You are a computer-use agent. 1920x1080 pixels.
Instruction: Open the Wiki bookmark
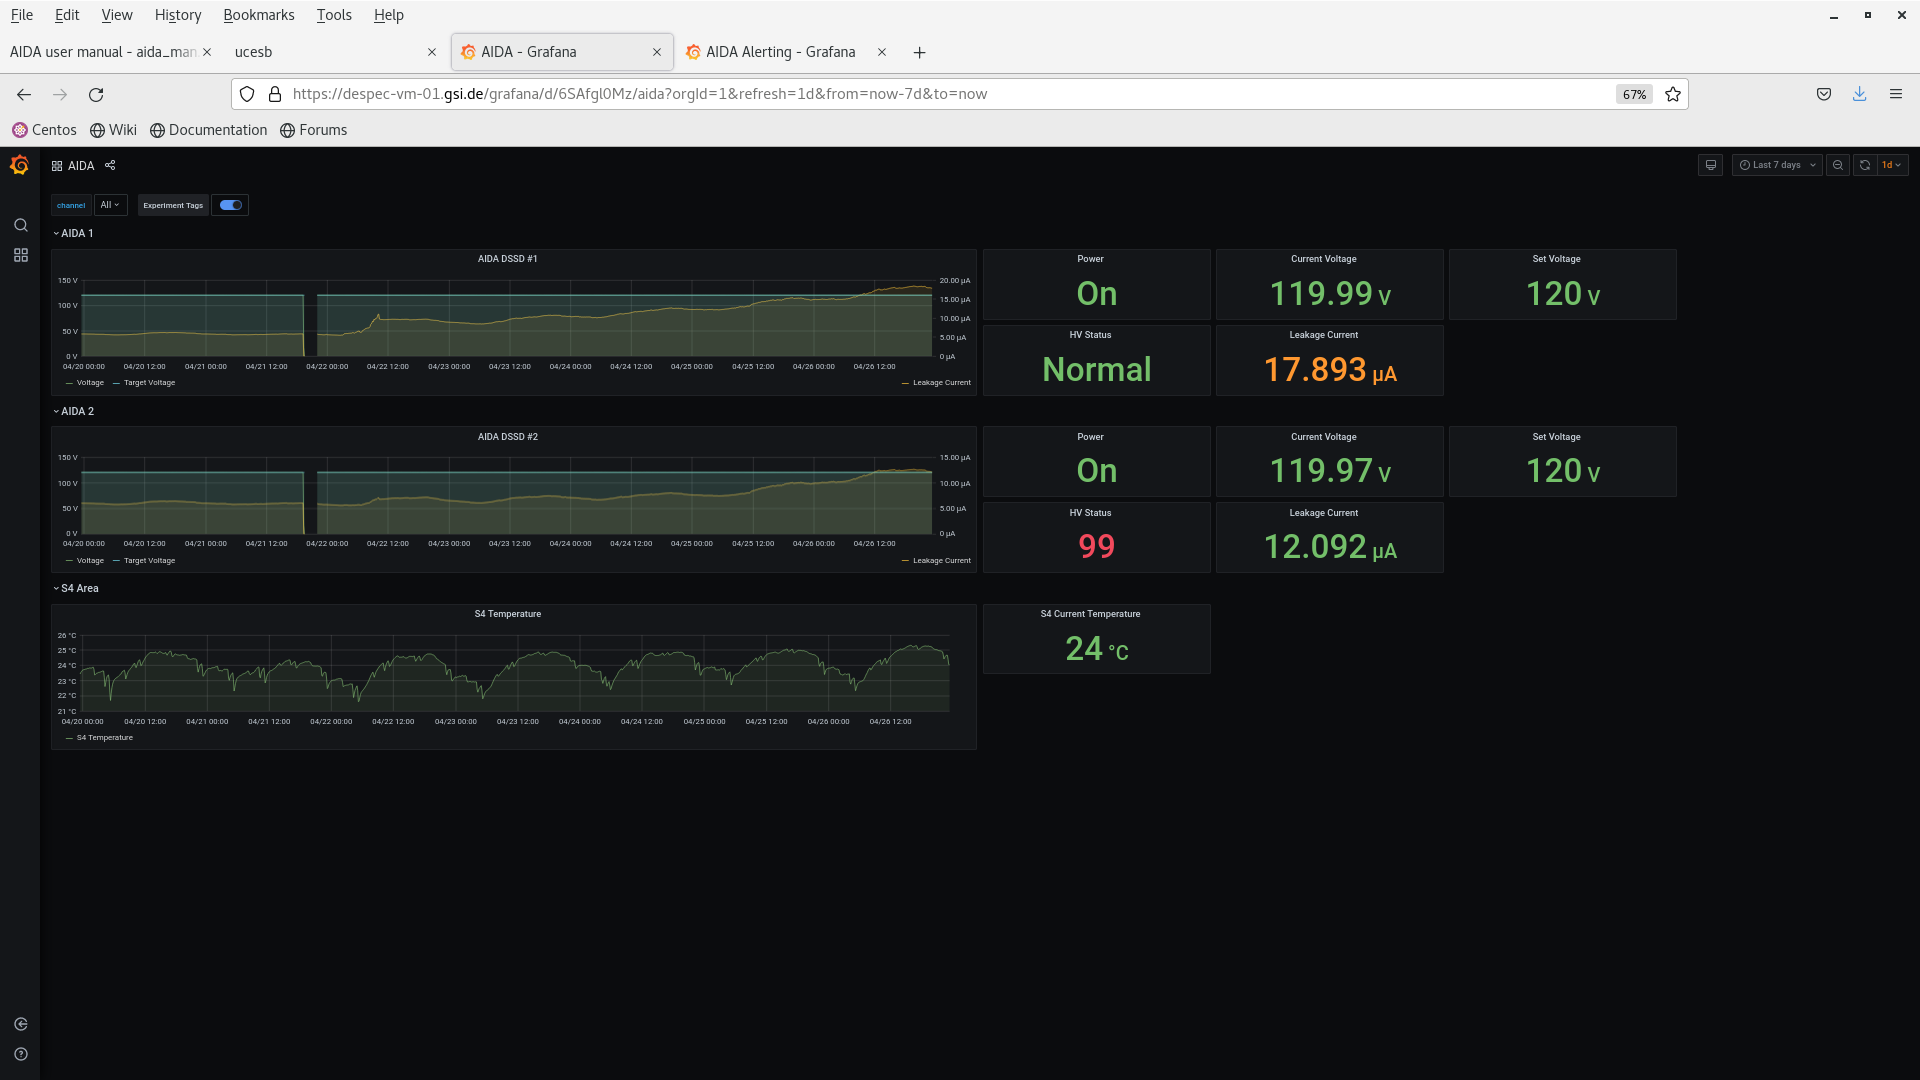(x=113, y=130)
